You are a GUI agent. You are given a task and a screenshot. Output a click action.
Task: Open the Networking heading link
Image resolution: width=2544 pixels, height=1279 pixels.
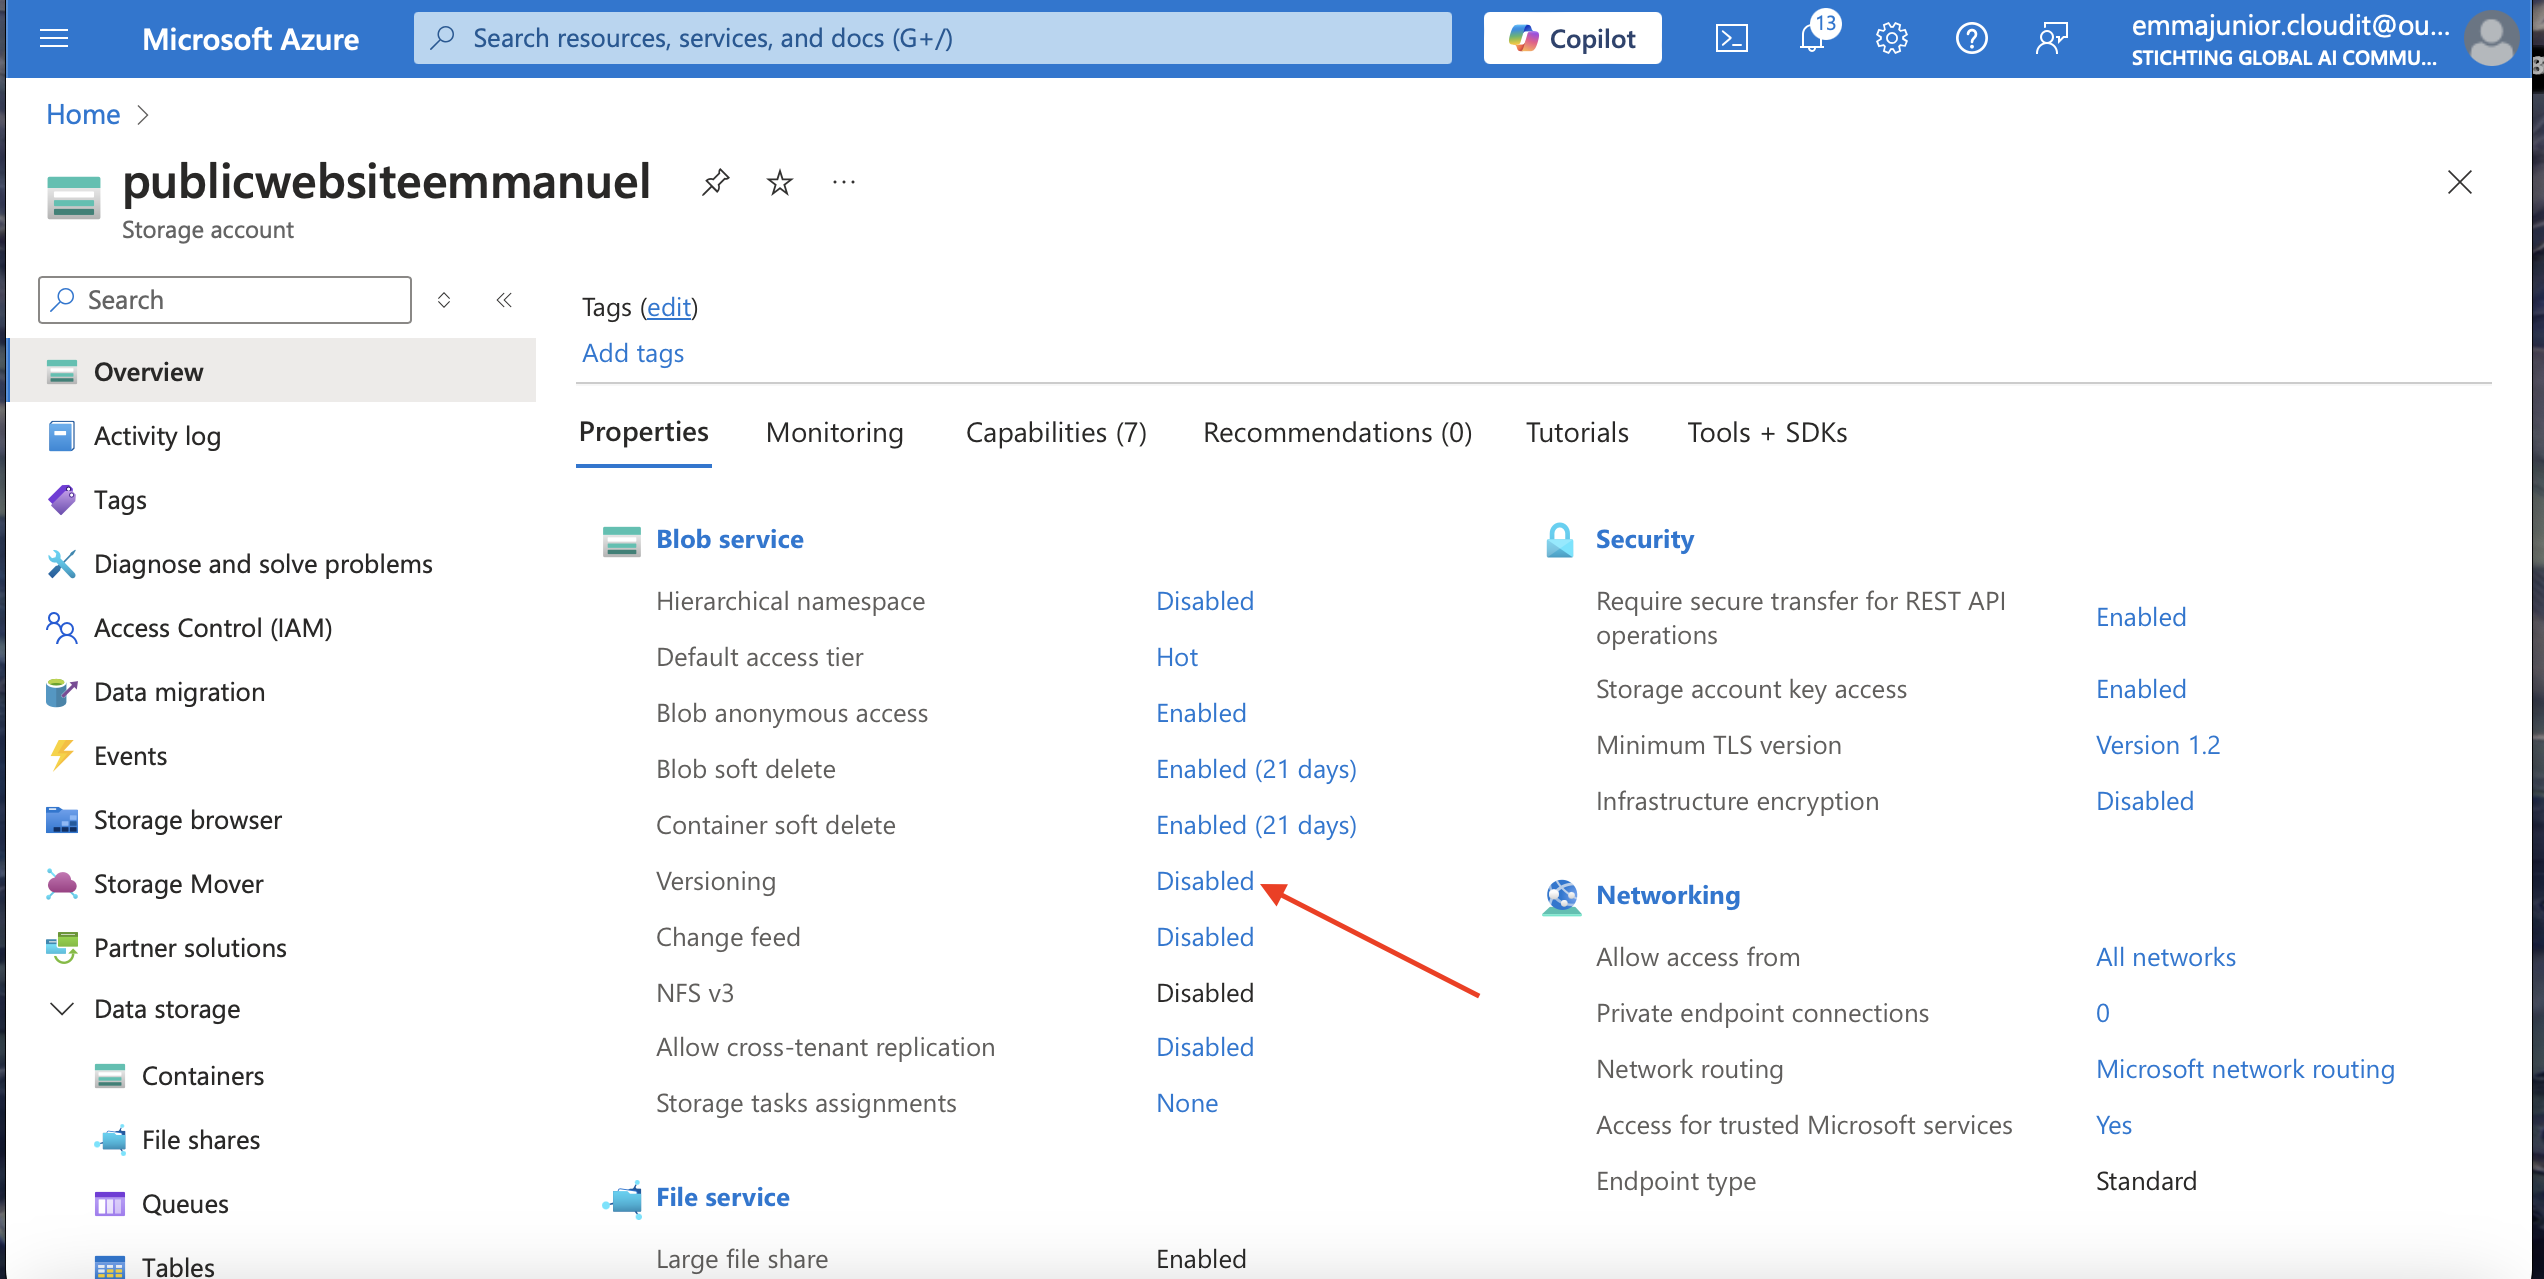1668,895
